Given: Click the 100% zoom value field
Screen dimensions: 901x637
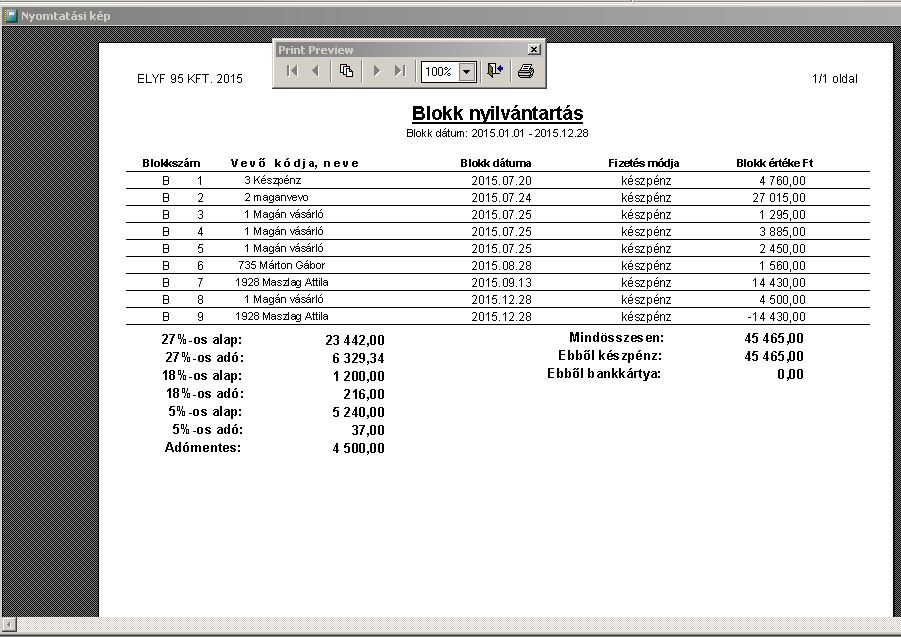Looking at the screenshot, I should point(440,72).
